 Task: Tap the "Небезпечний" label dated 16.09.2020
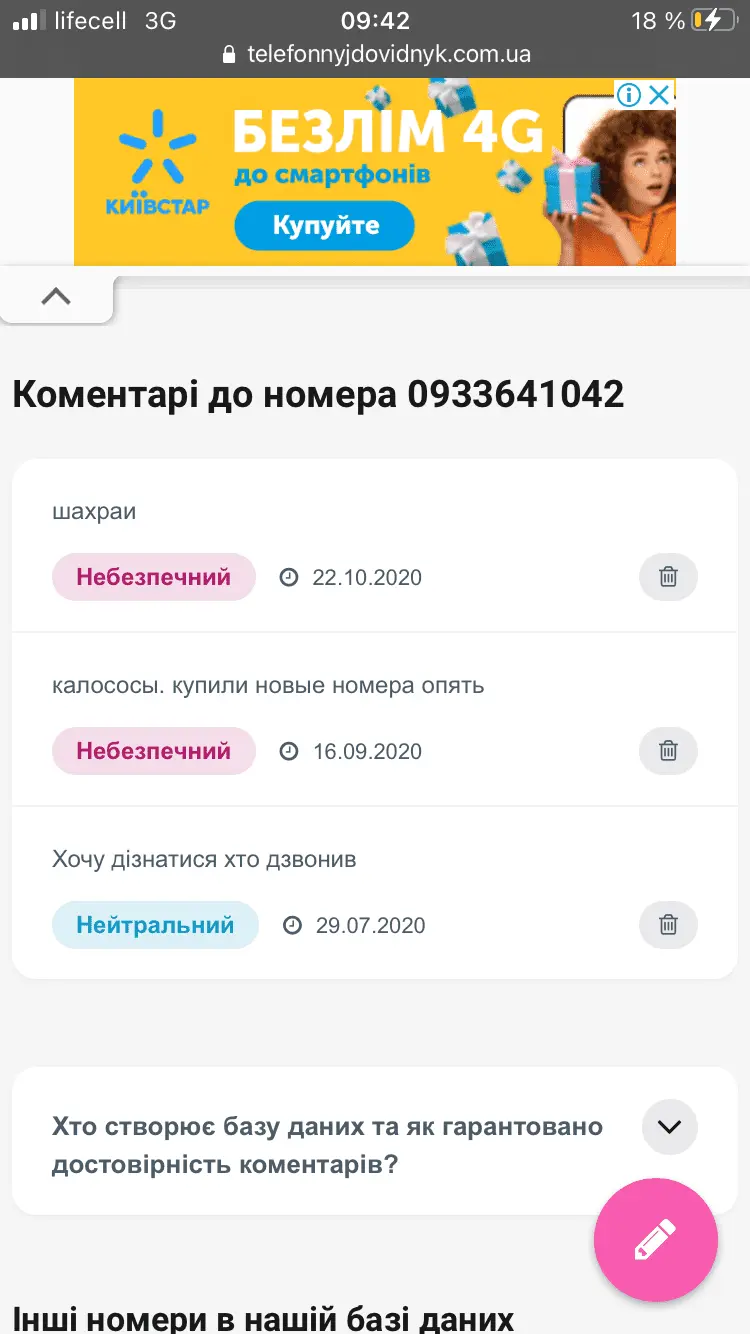pos(153,751)
